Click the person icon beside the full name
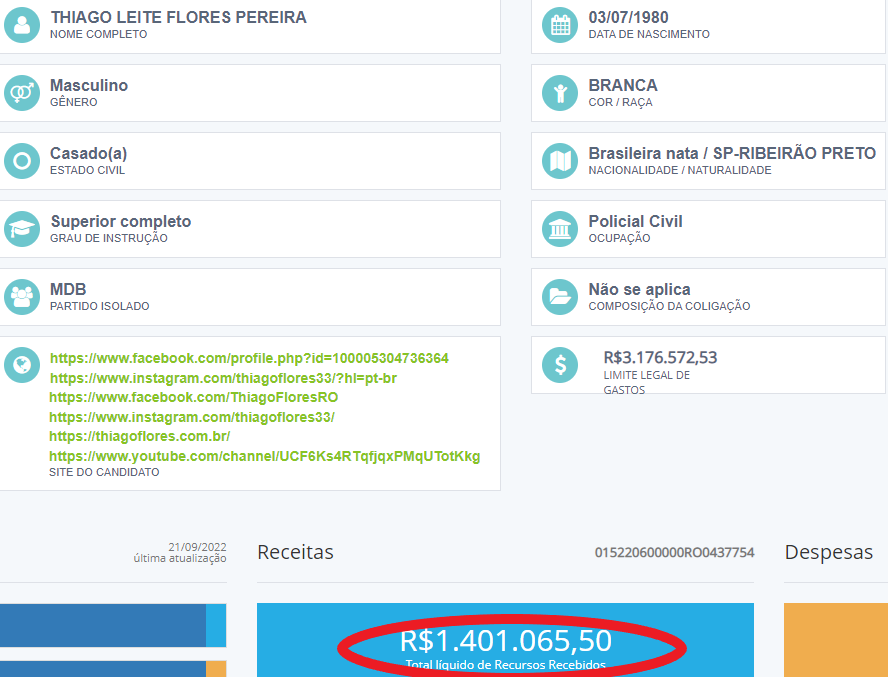888x677 pixels. tap(22, 25)
